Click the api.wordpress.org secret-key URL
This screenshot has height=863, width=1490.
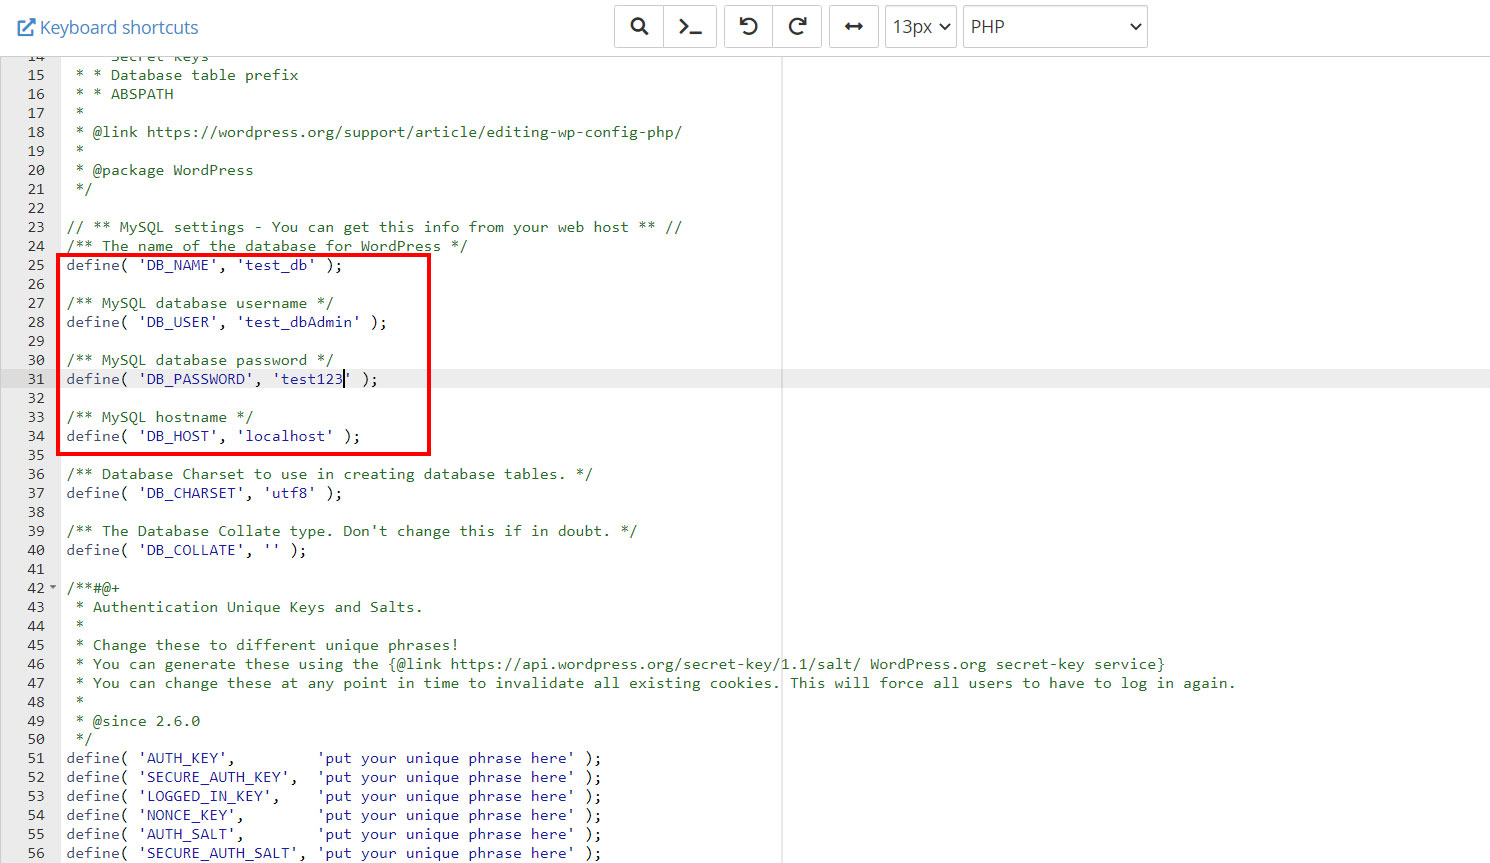655,664
